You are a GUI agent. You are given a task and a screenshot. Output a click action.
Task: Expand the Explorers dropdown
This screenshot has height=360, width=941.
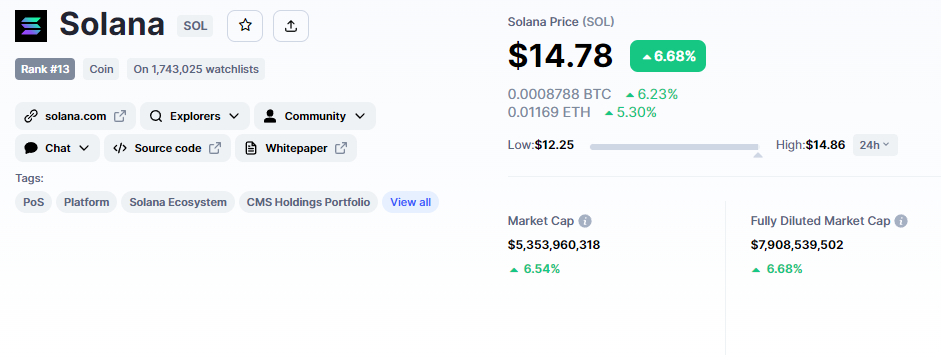(195, 116)
